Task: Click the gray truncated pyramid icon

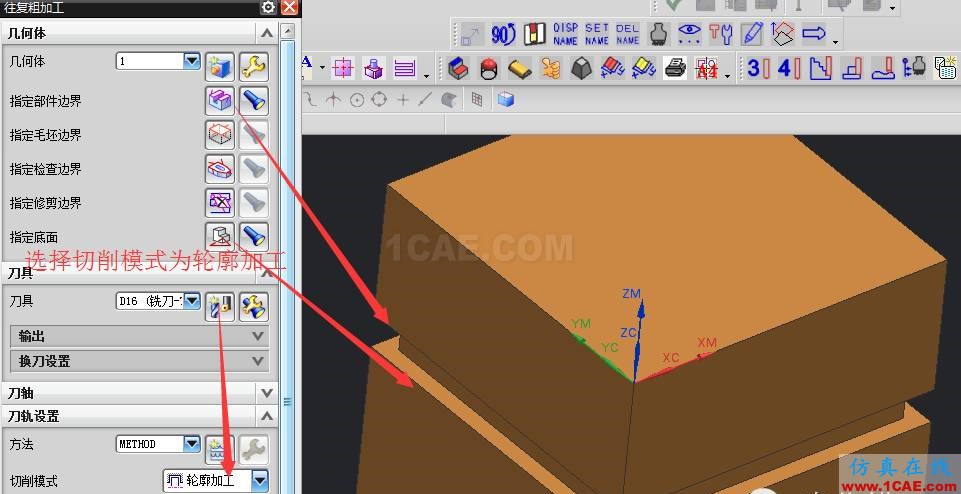Action: pos(582,68)
